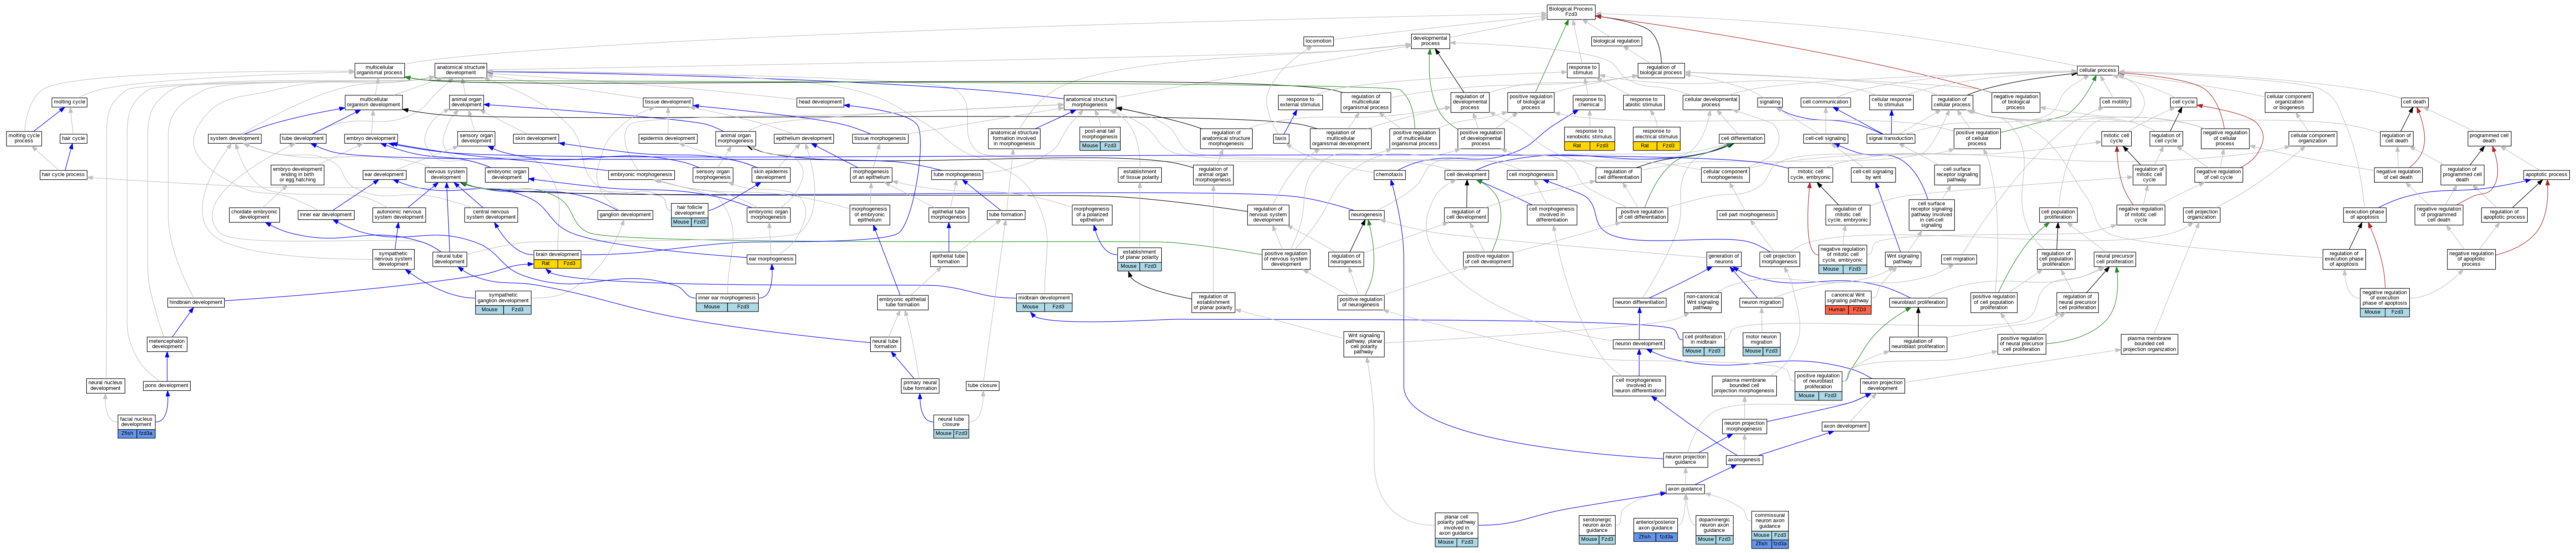Click the 'tissue development' node
2576x553 pixels.
point(668,102)
